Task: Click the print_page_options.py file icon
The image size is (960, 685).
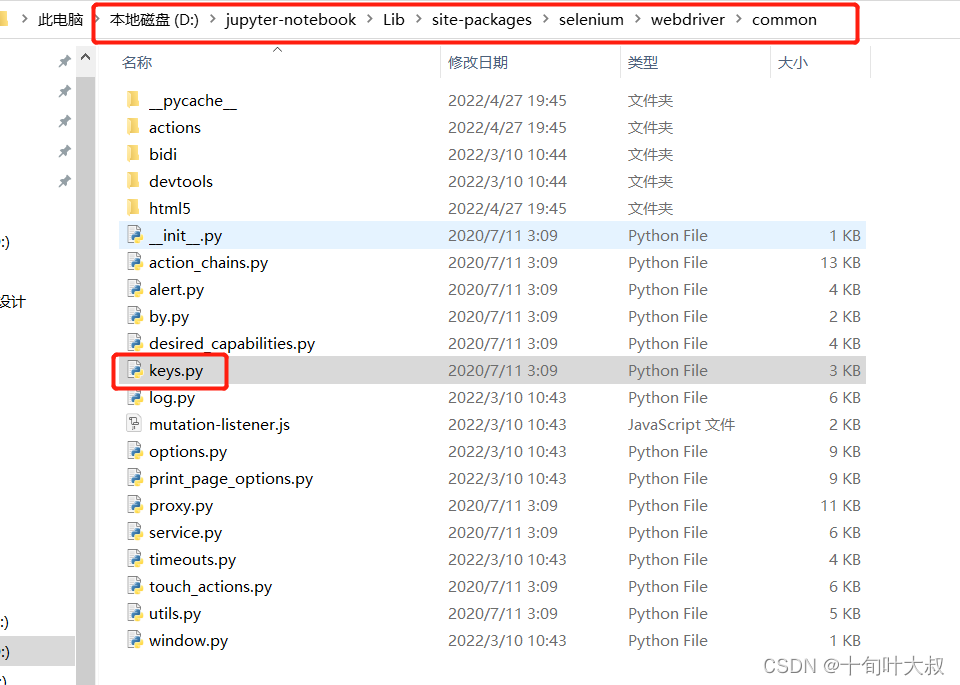Action: point(135,477)
